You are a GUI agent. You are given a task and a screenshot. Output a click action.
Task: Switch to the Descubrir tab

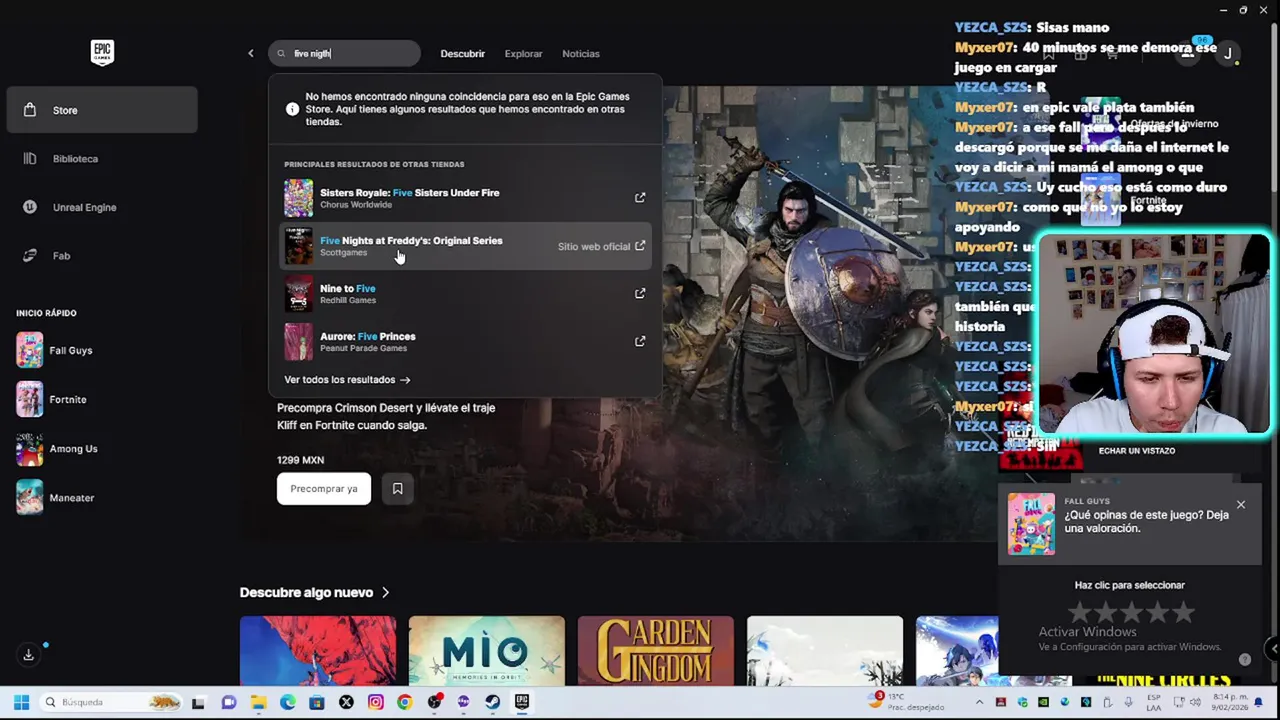pos(462,53)
